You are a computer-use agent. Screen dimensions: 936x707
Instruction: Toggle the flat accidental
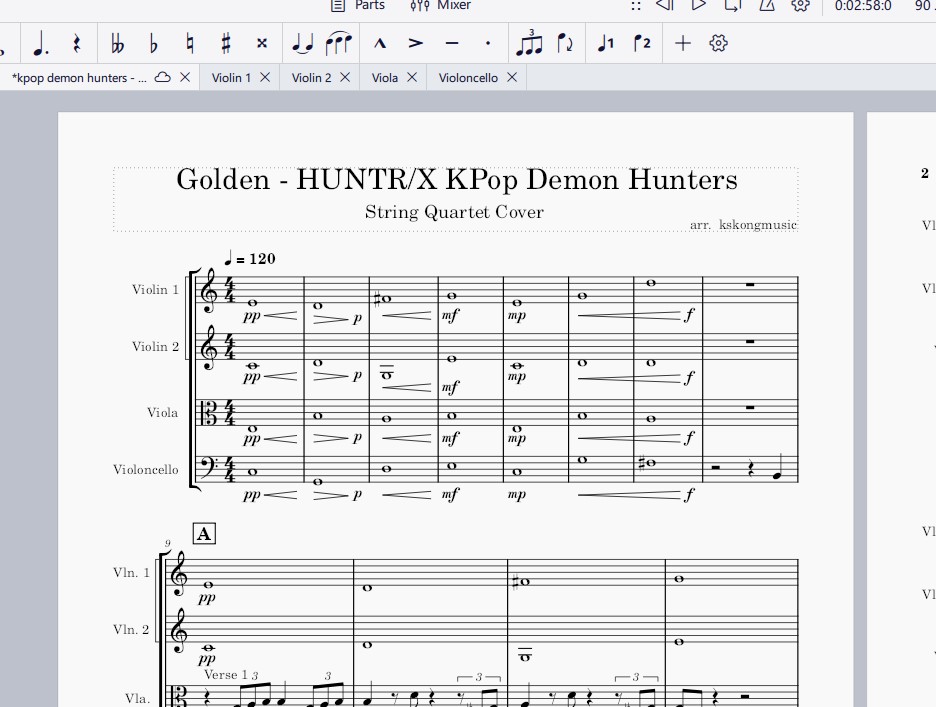(153, 44)
